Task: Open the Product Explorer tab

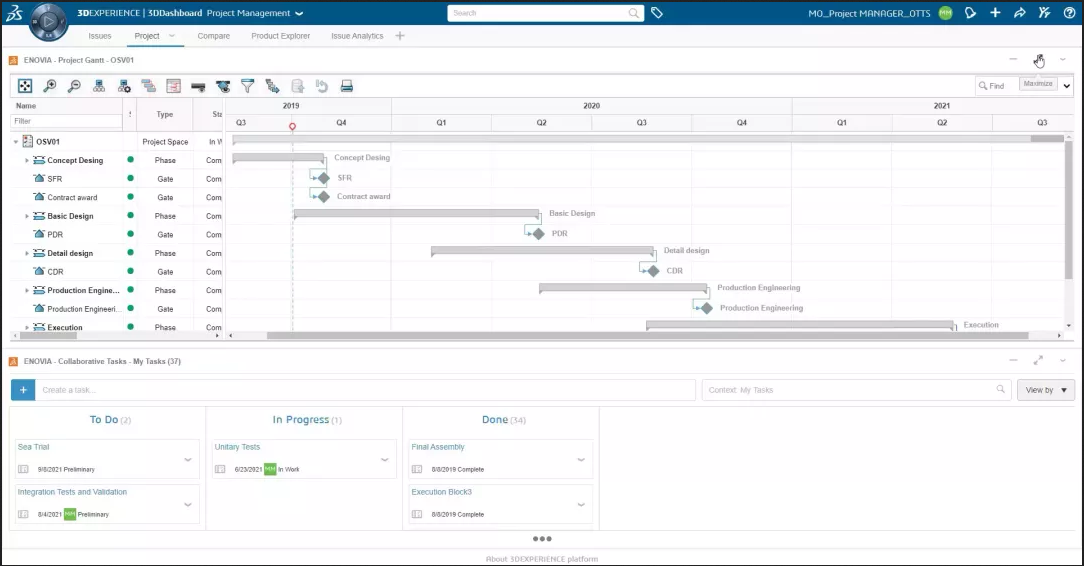Action: [280, 36]
